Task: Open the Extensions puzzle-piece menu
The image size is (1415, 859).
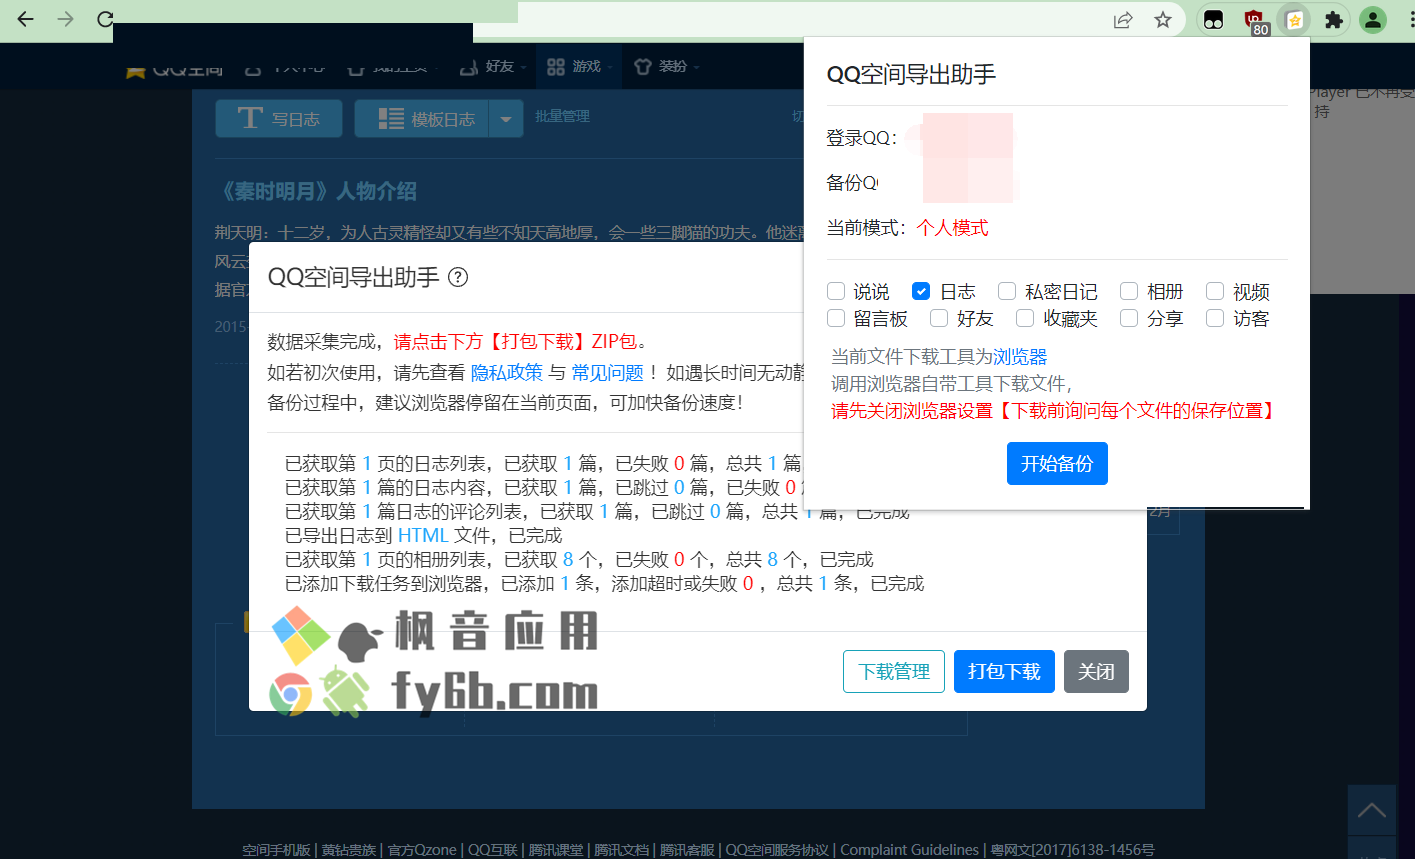Action: [x=1333, y=20]
